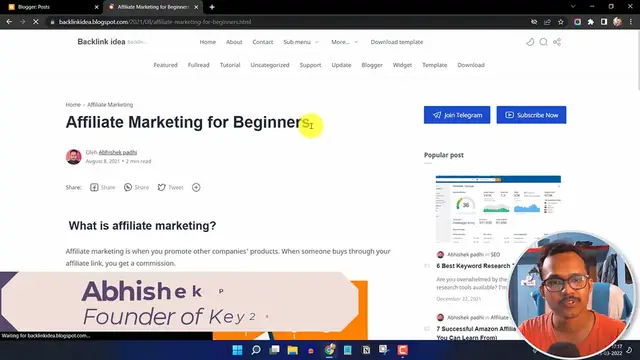Click Backlink idea site logo
Screen dimensions: 640x360
(x=101, y=42)
